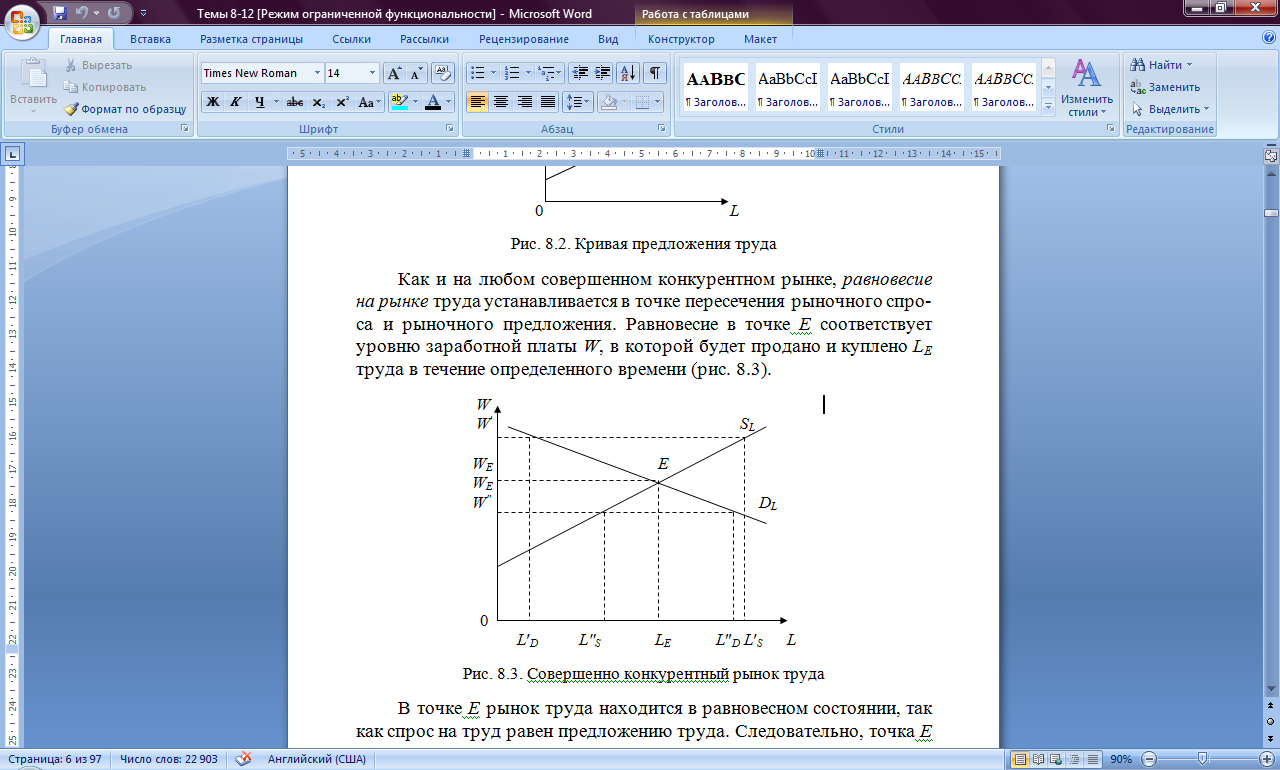Increase paragraph indent
1280x770 pixels.
602,73
